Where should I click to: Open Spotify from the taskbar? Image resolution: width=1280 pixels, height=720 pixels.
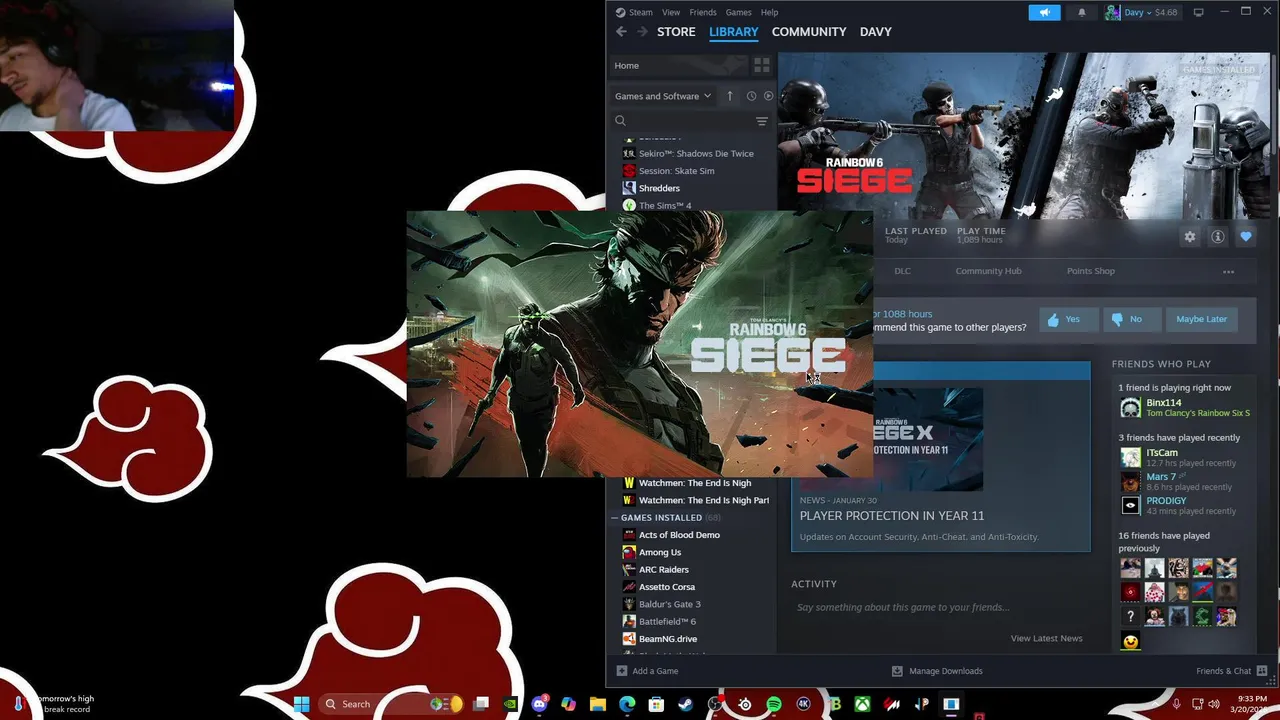pyautogui.click(x=774, y=704)
